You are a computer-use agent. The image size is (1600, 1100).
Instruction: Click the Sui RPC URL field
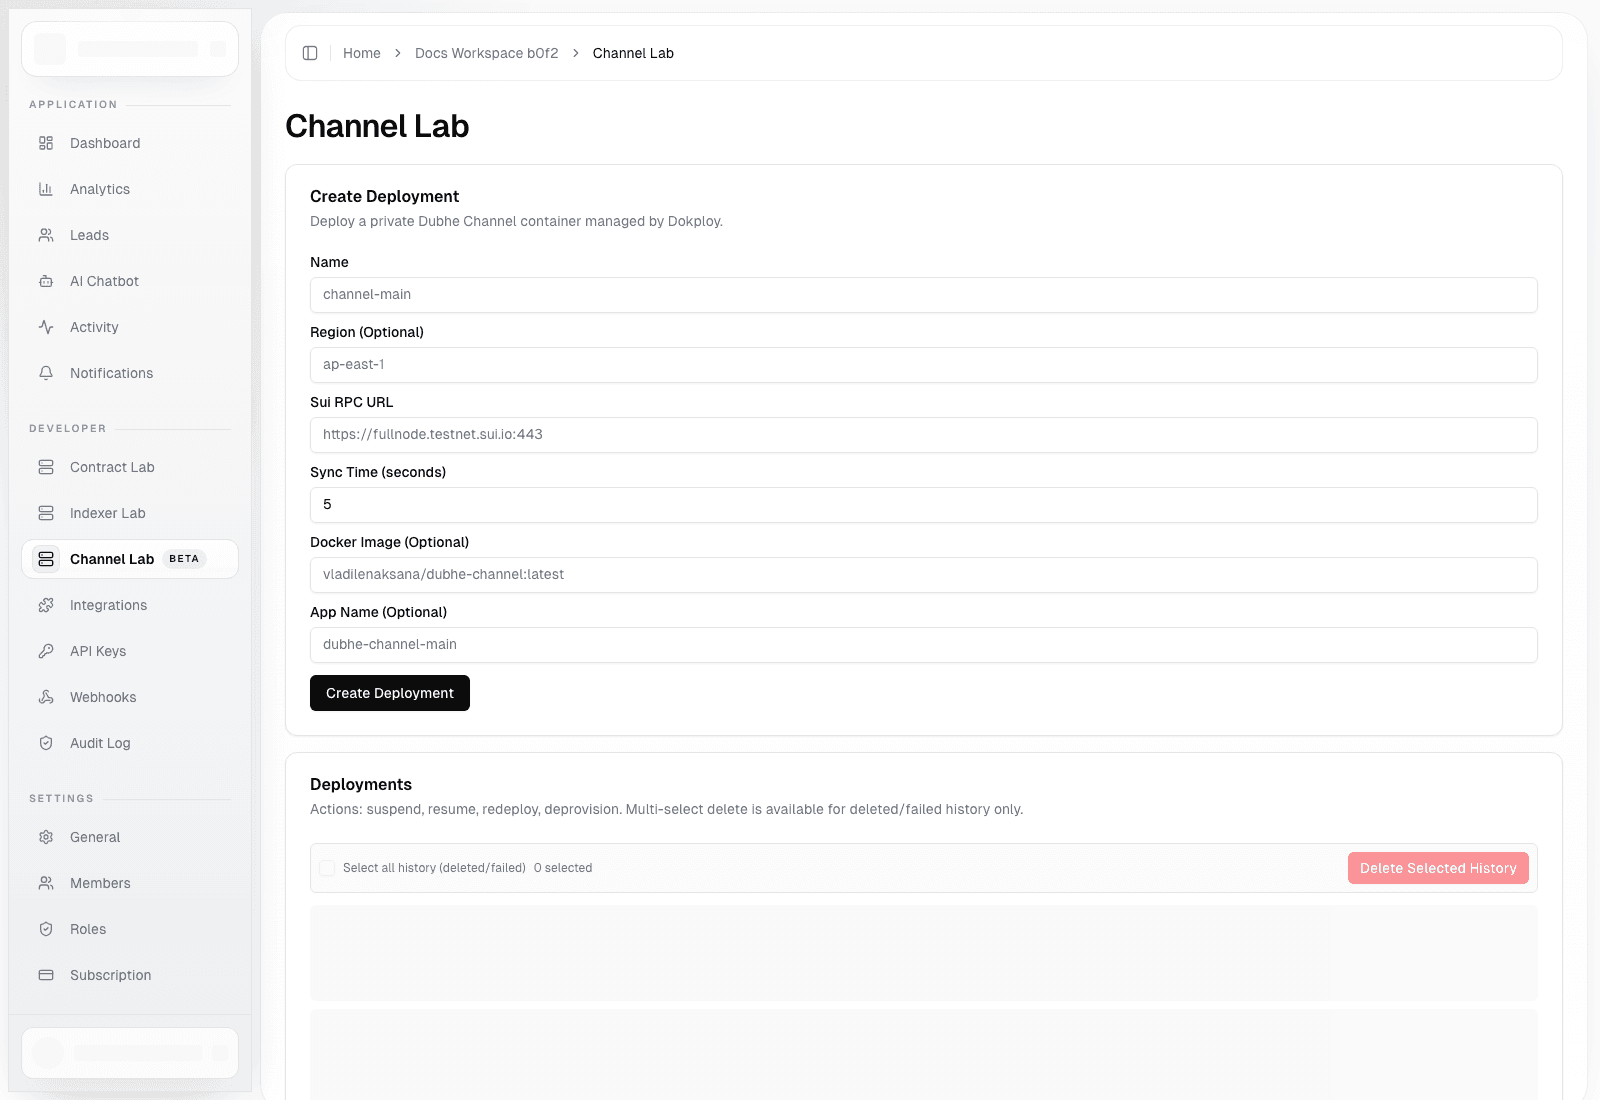tap(923, 435)
